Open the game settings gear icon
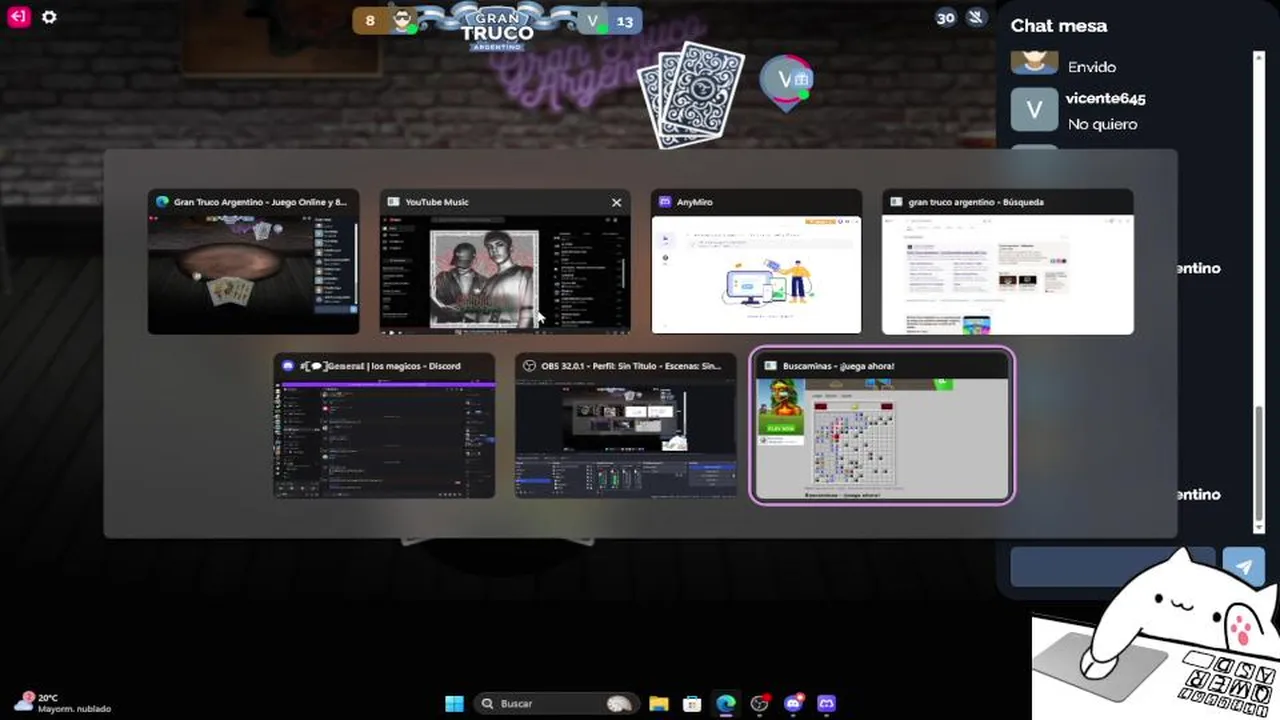1280x720 pixels. pyautogui.click(x=49, y=17)
